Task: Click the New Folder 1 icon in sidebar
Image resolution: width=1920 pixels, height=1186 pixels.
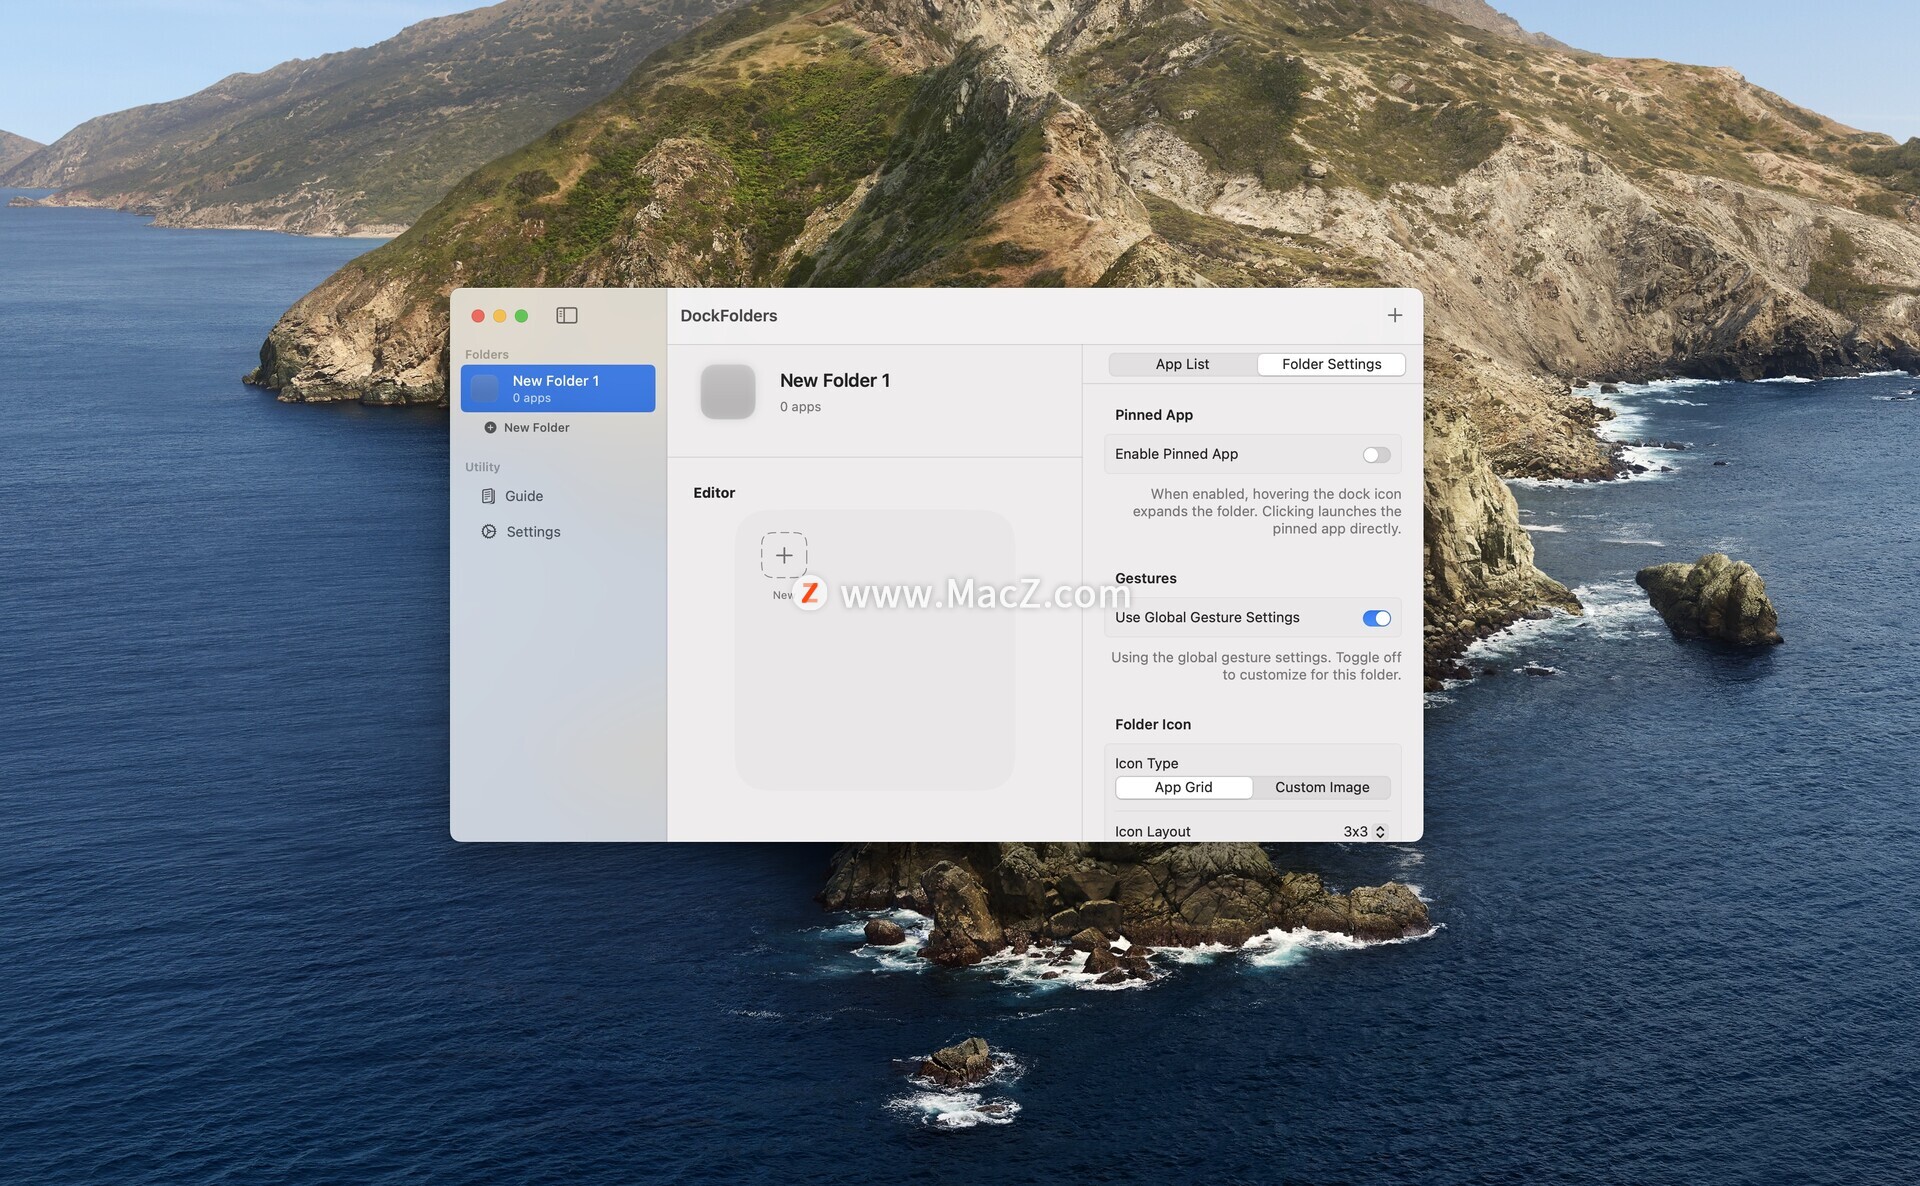Action: point(485,388)
